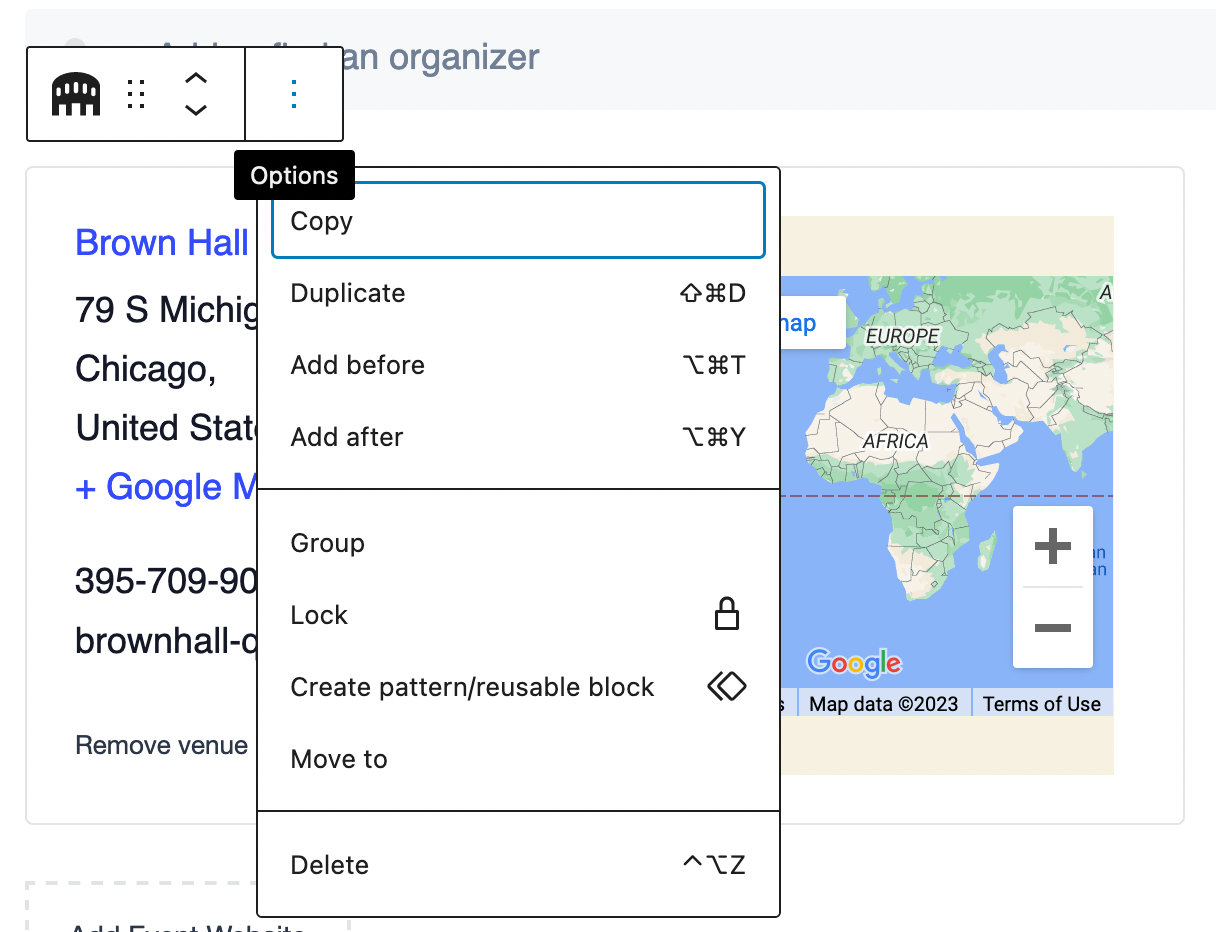
Task: Click the lock padlock icon
Action: pyautogui.click(x=727, y=614)
